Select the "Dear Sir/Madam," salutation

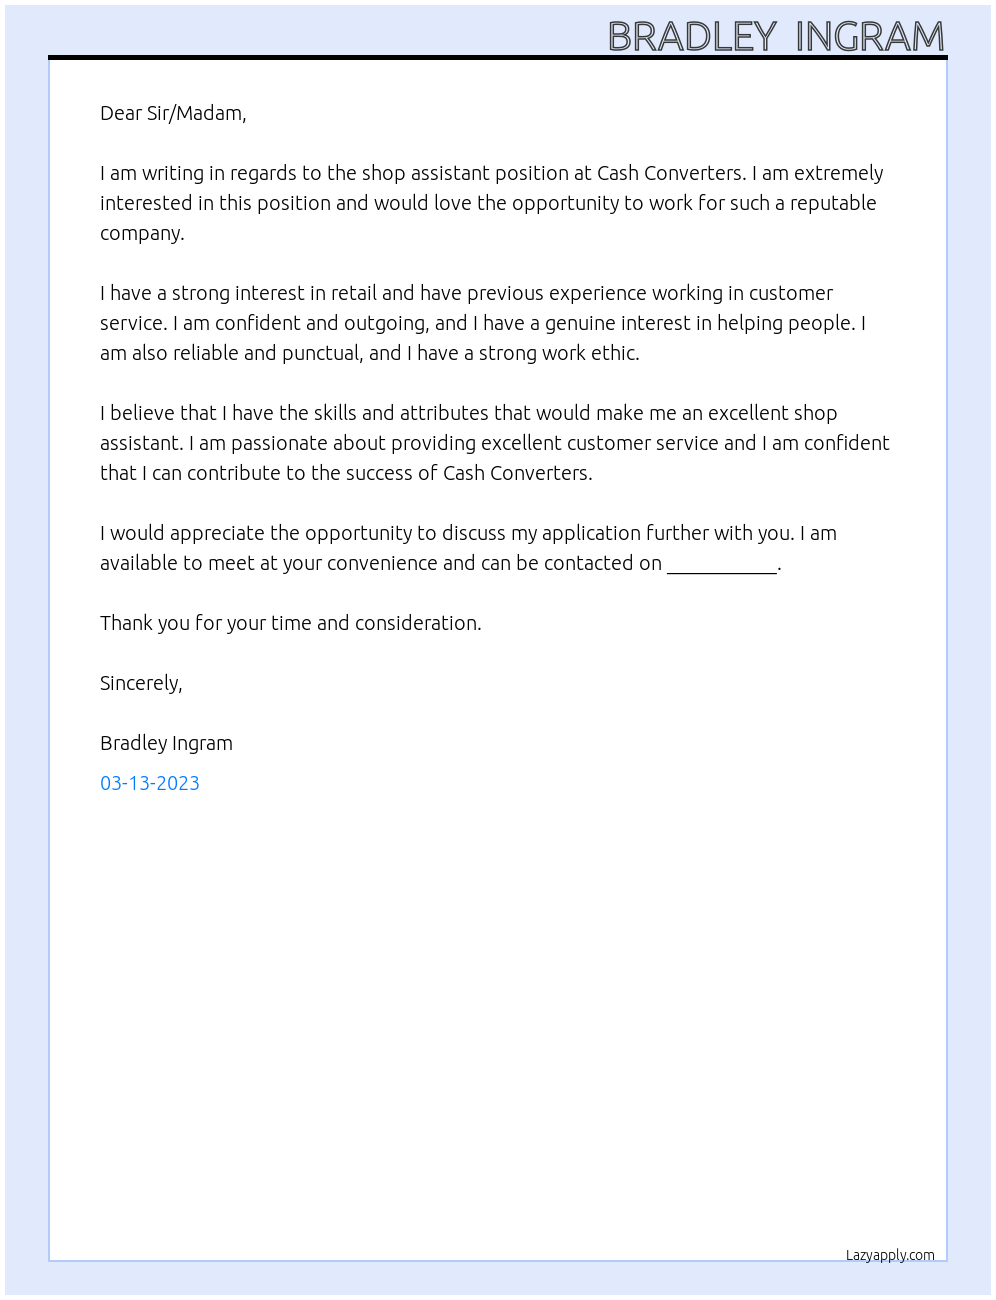click(173, 113)
